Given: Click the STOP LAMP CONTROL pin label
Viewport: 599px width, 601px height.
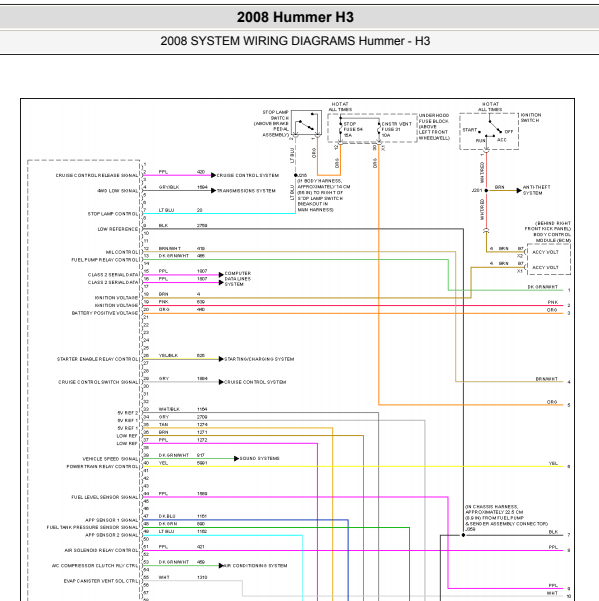Looking at the screenshot, I should click(x=113, y=214).
